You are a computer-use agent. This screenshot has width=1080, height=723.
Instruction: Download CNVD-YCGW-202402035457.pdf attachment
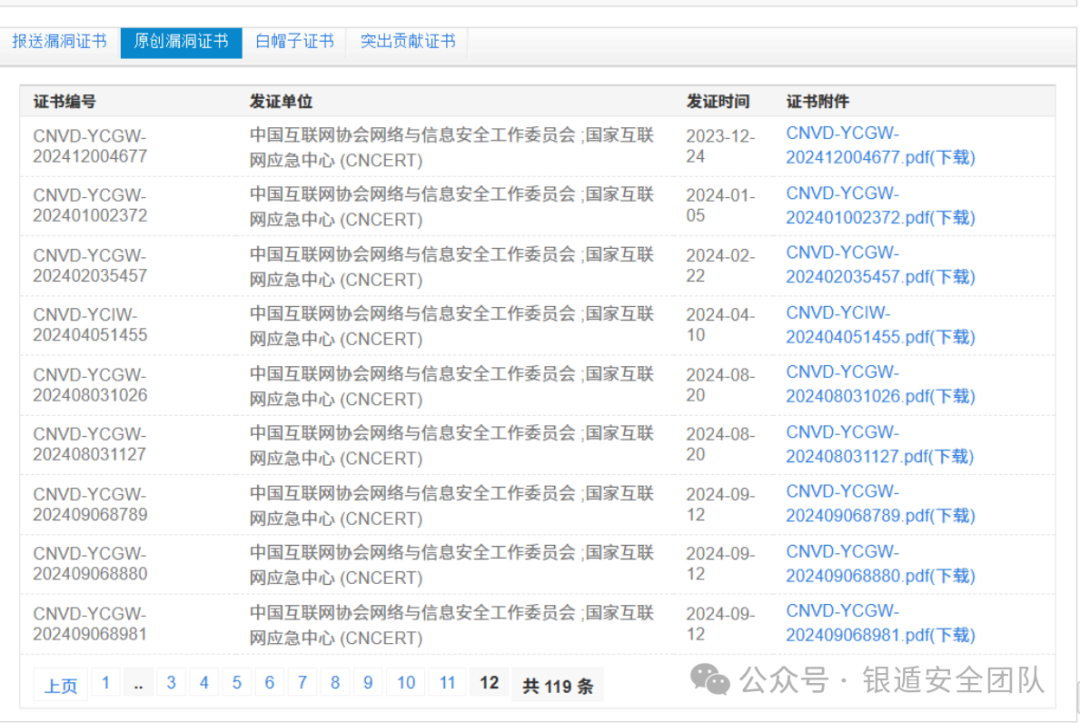pyautogui.click(x=880, y=264)
